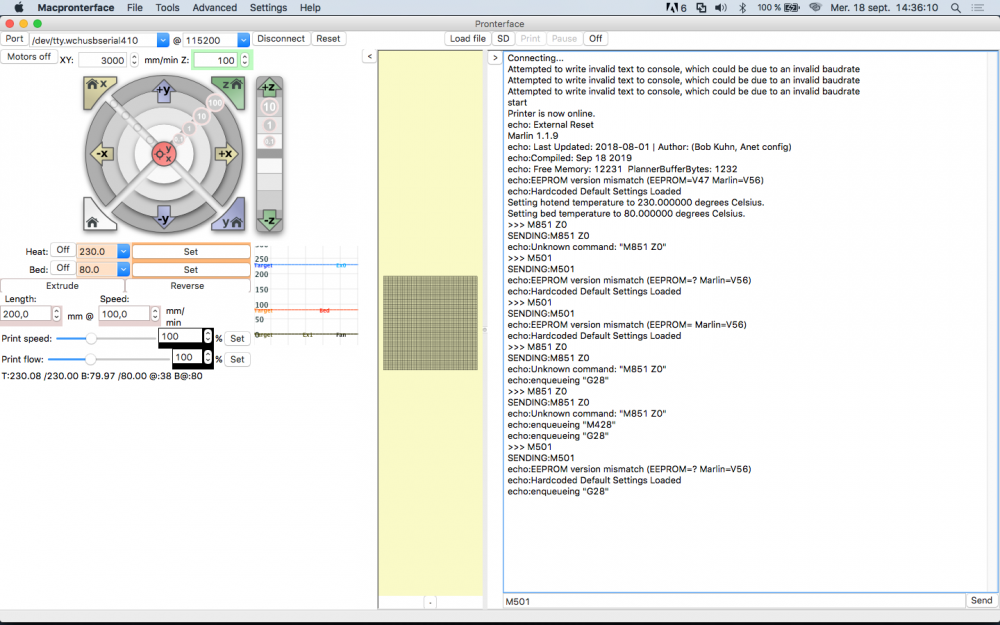Click the Extrude button
This screenshot has width=1000, height=625.
tap(62, 286)
